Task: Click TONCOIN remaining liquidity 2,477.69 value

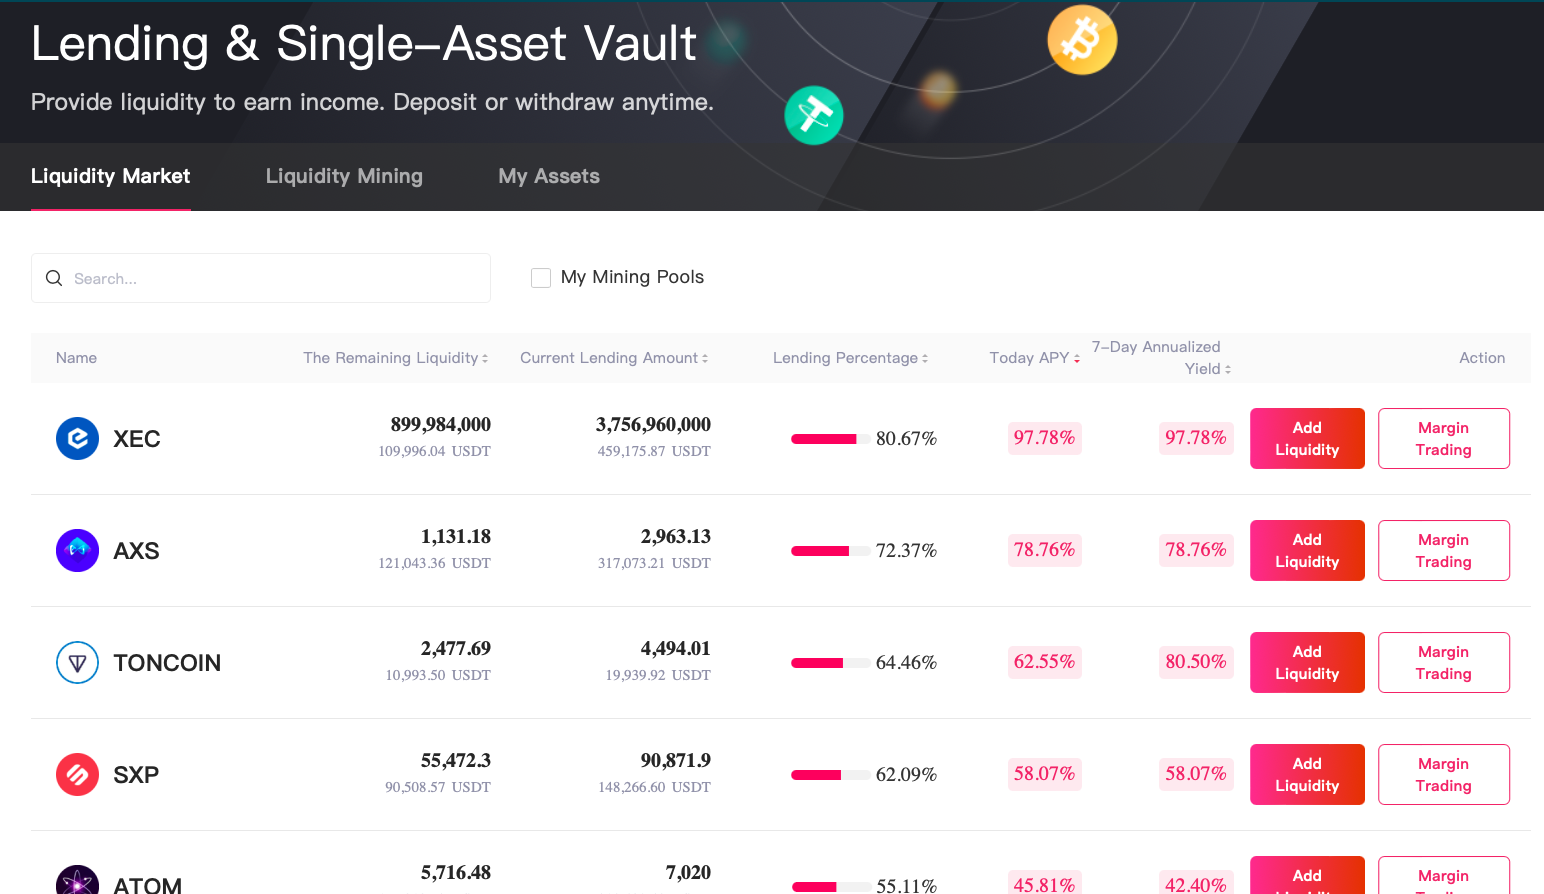Action: [455, 649]
